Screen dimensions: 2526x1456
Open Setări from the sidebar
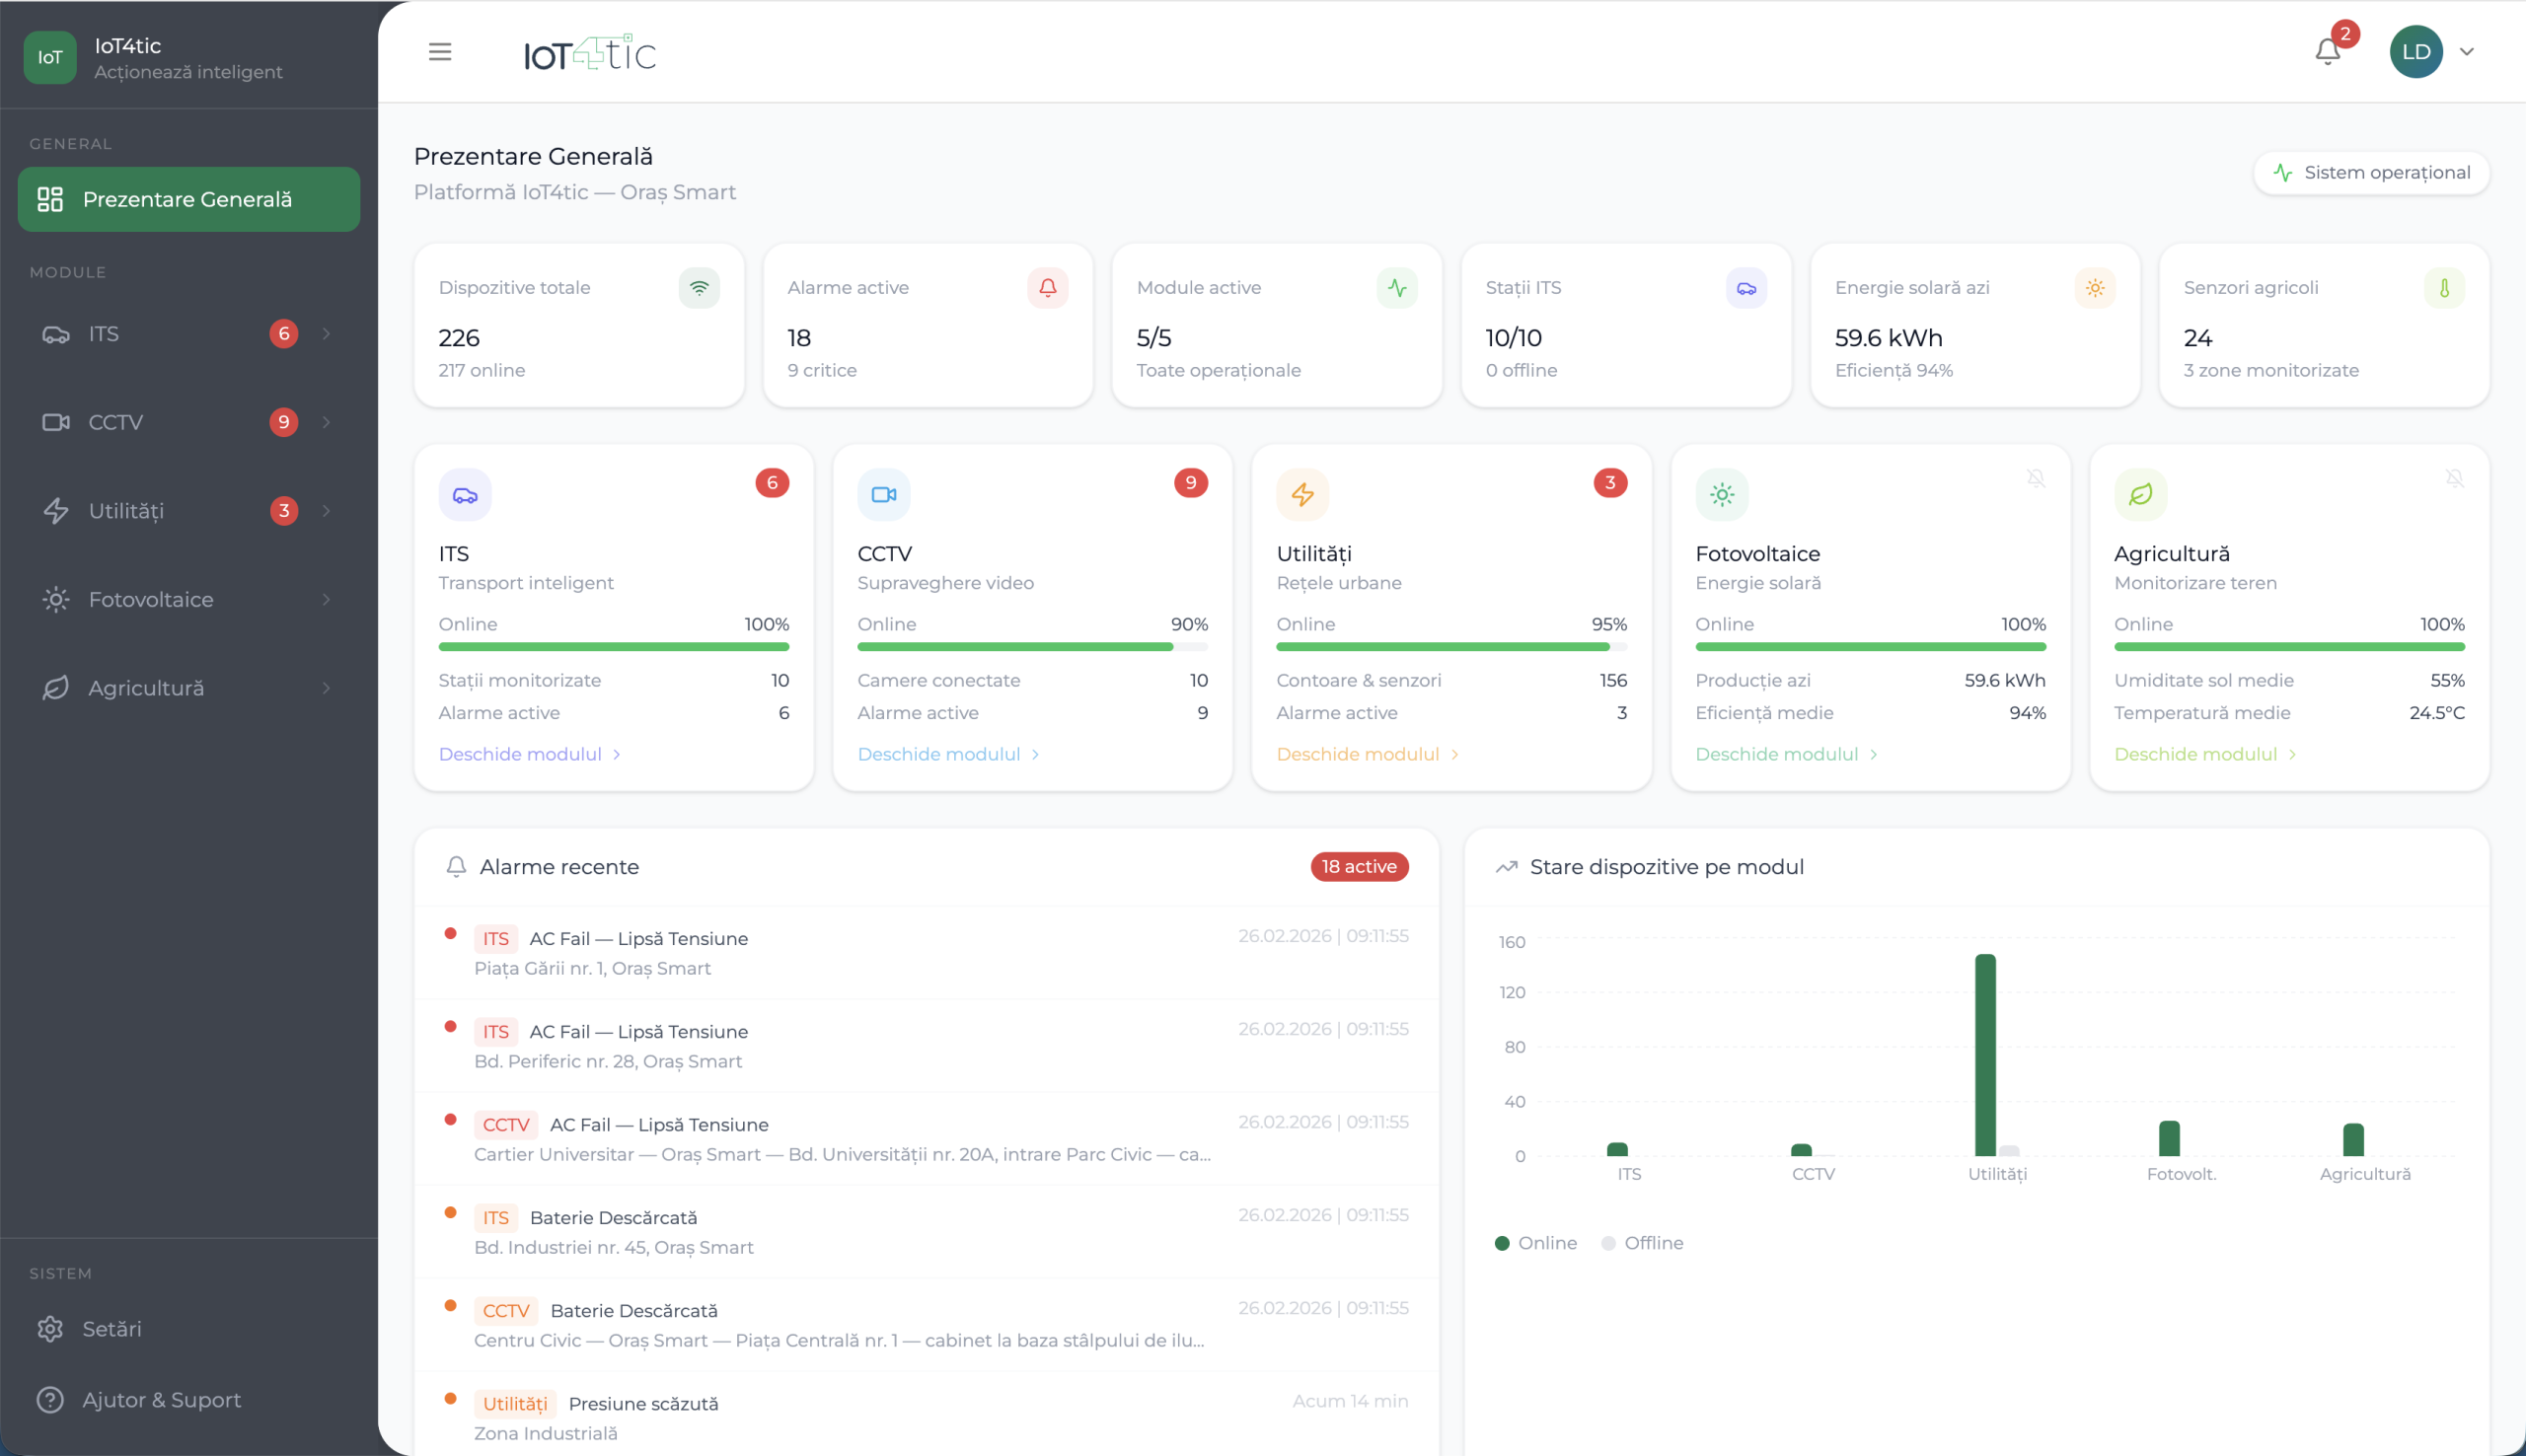[111, 1329]
